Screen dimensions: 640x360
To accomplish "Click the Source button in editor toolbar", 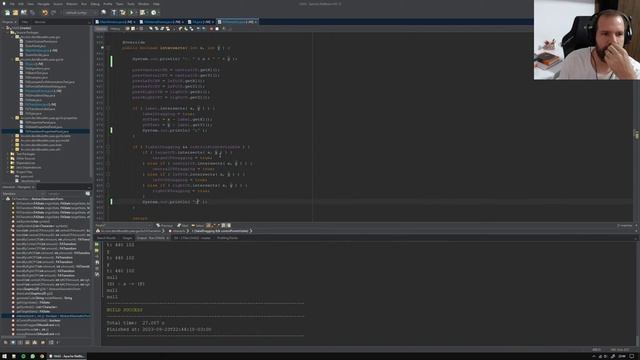I will pyautogui.click(x=101, y=29).
